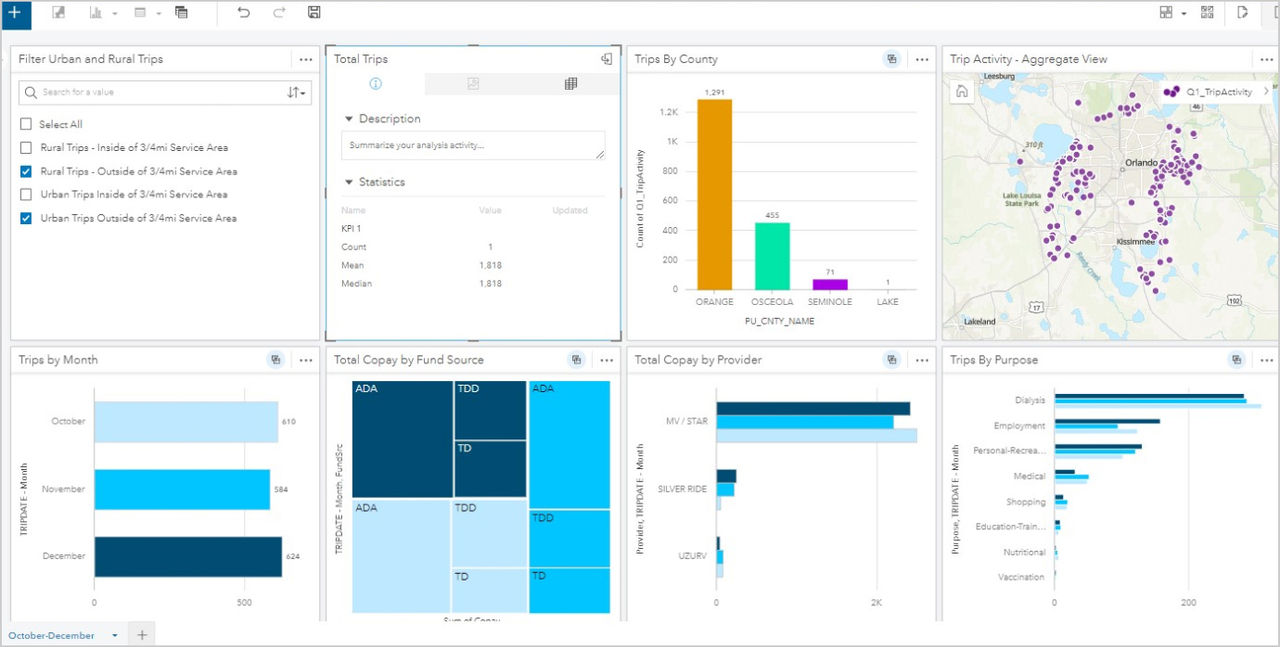Viewport: 1280px width, 647px height.
Task: Click the blue Add button in toolbar
Action: pos(15,13)
